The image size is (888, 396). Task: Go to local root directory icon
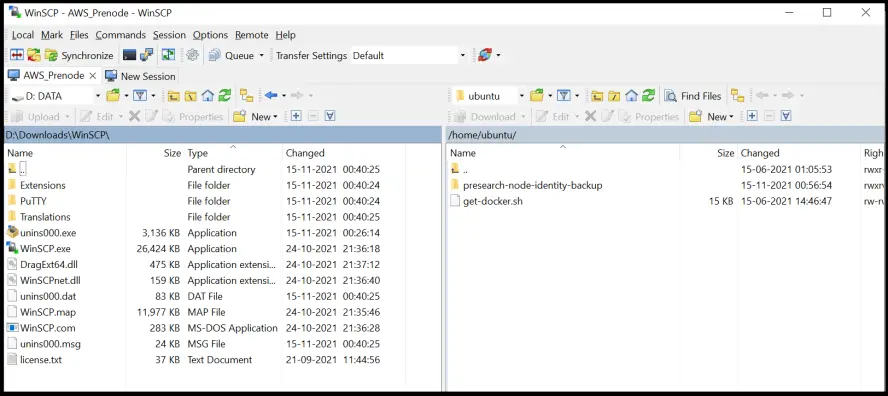190,96
